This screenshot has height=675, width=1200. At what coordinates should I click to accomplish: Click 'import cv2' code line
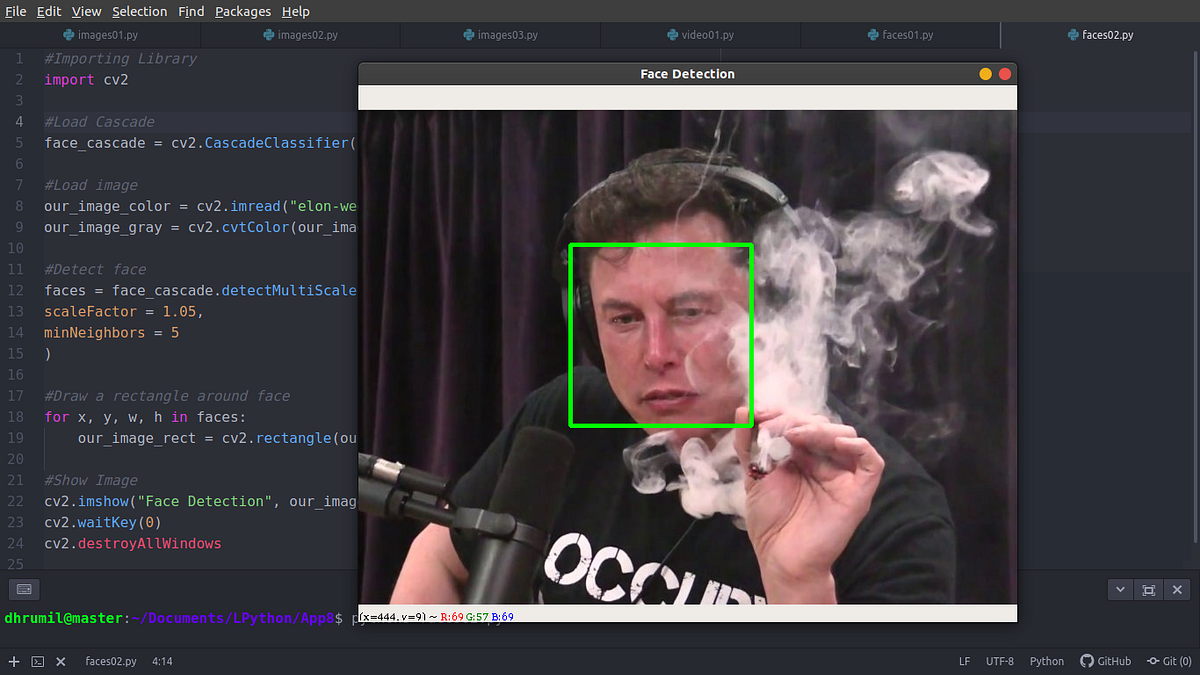(x=86, y=79)
